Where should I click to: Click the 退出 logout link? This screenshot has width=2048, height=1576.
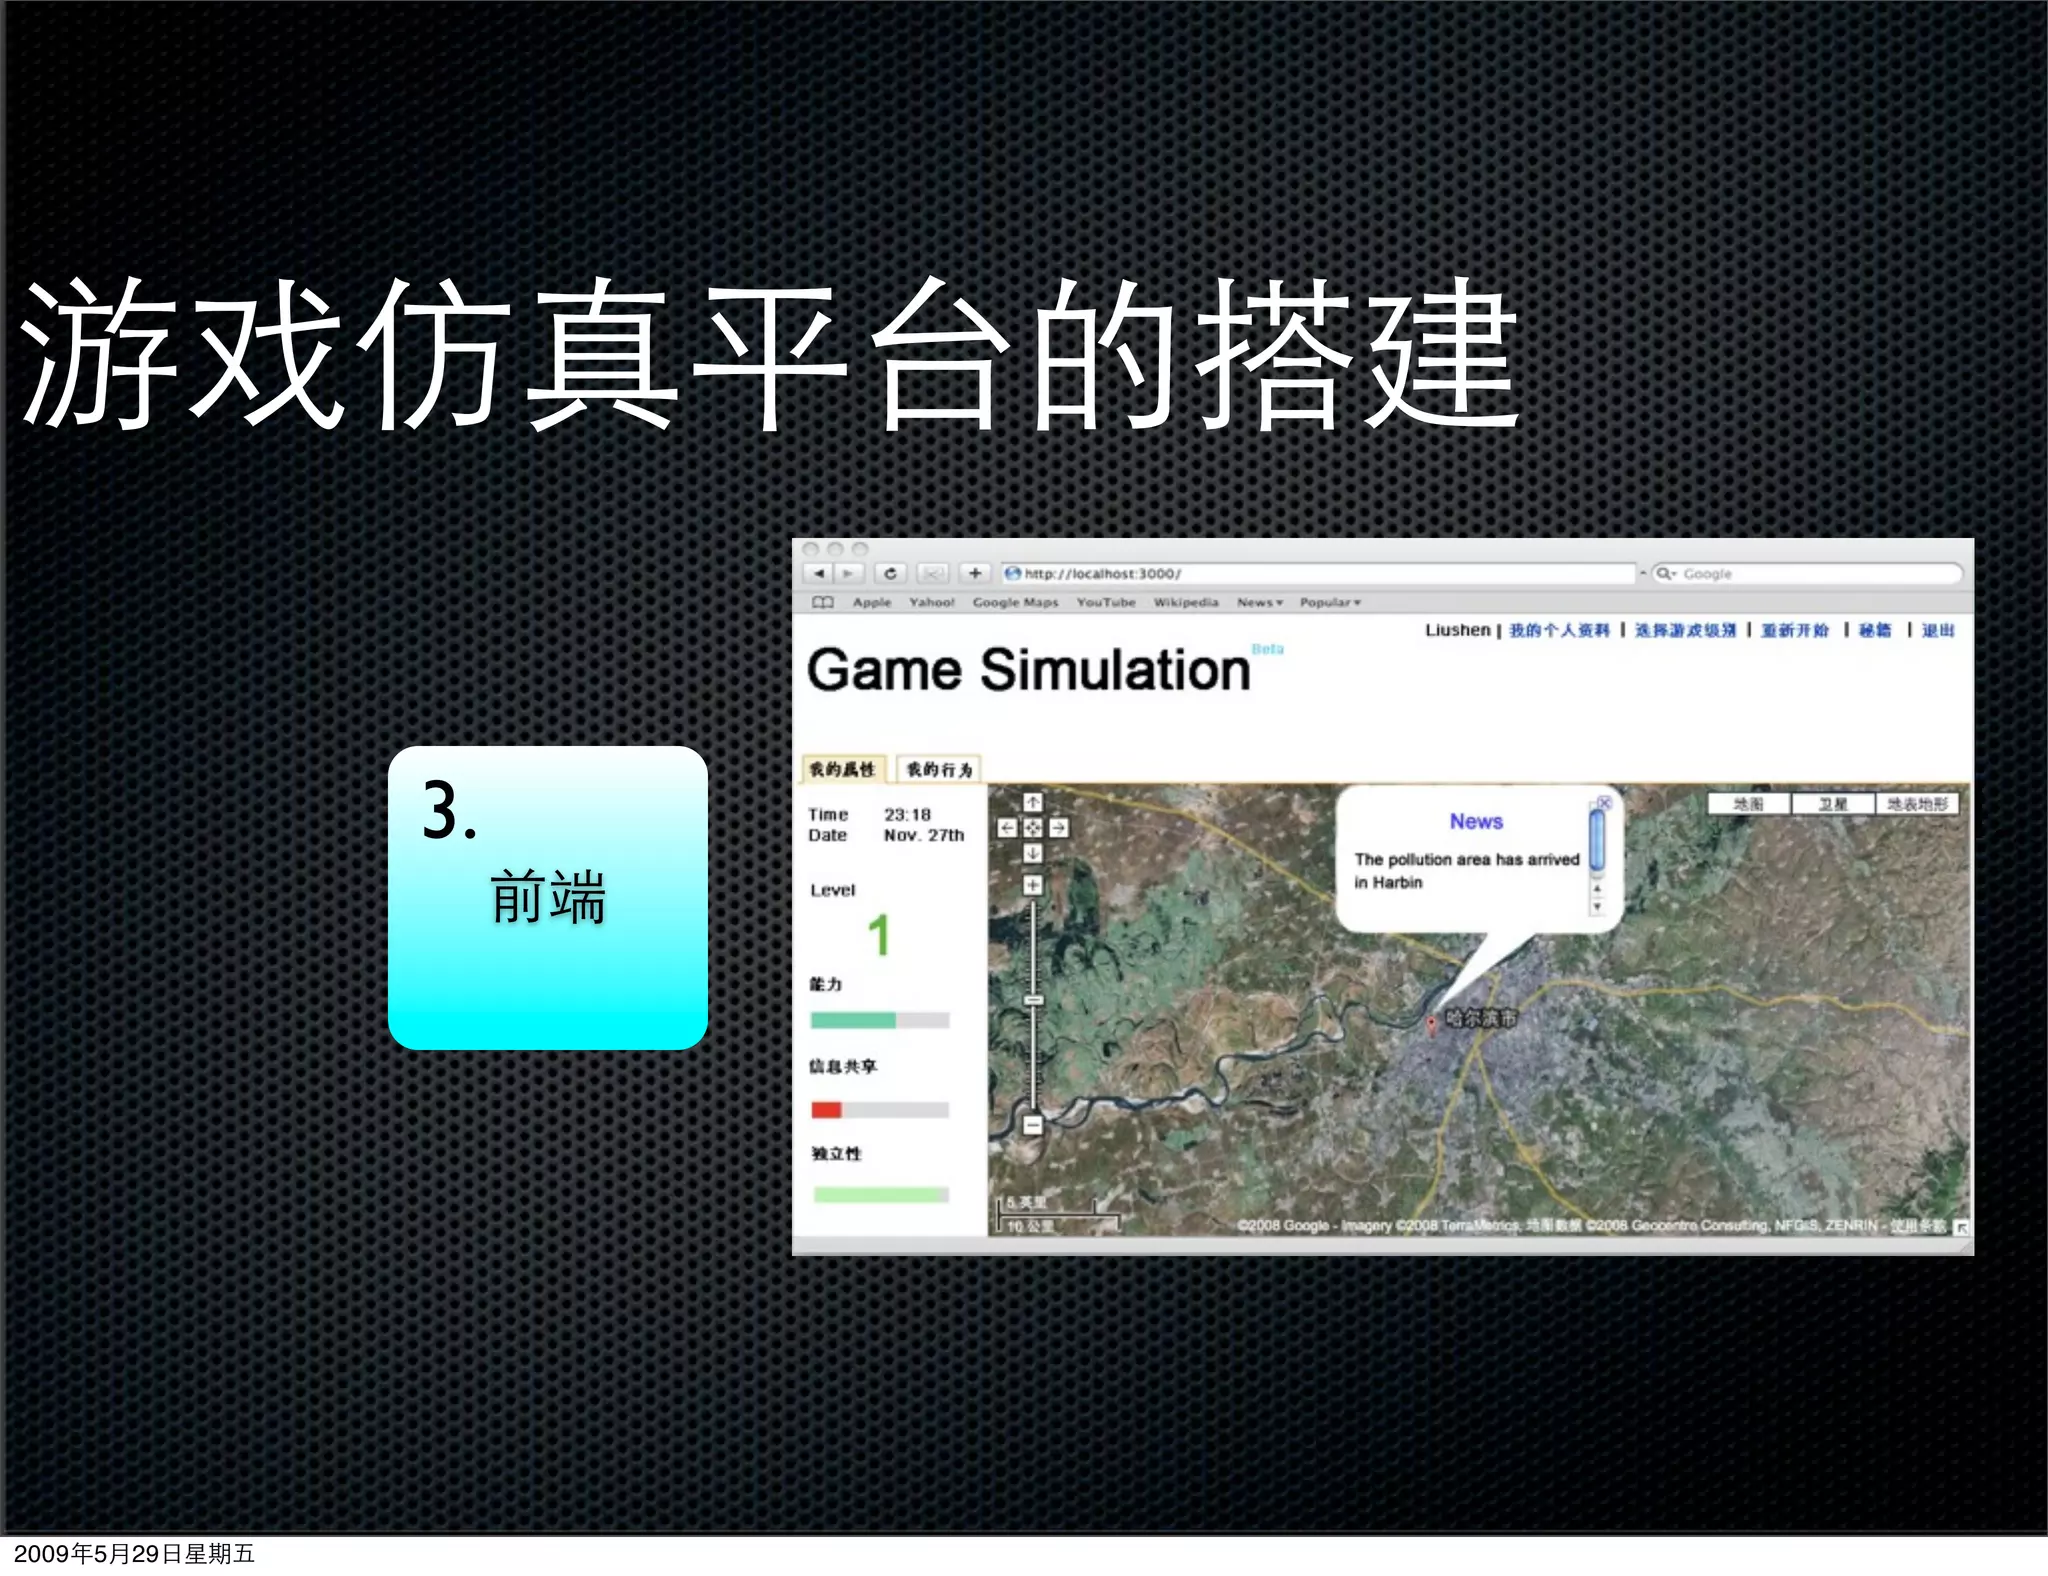(x=1937, y=630)
